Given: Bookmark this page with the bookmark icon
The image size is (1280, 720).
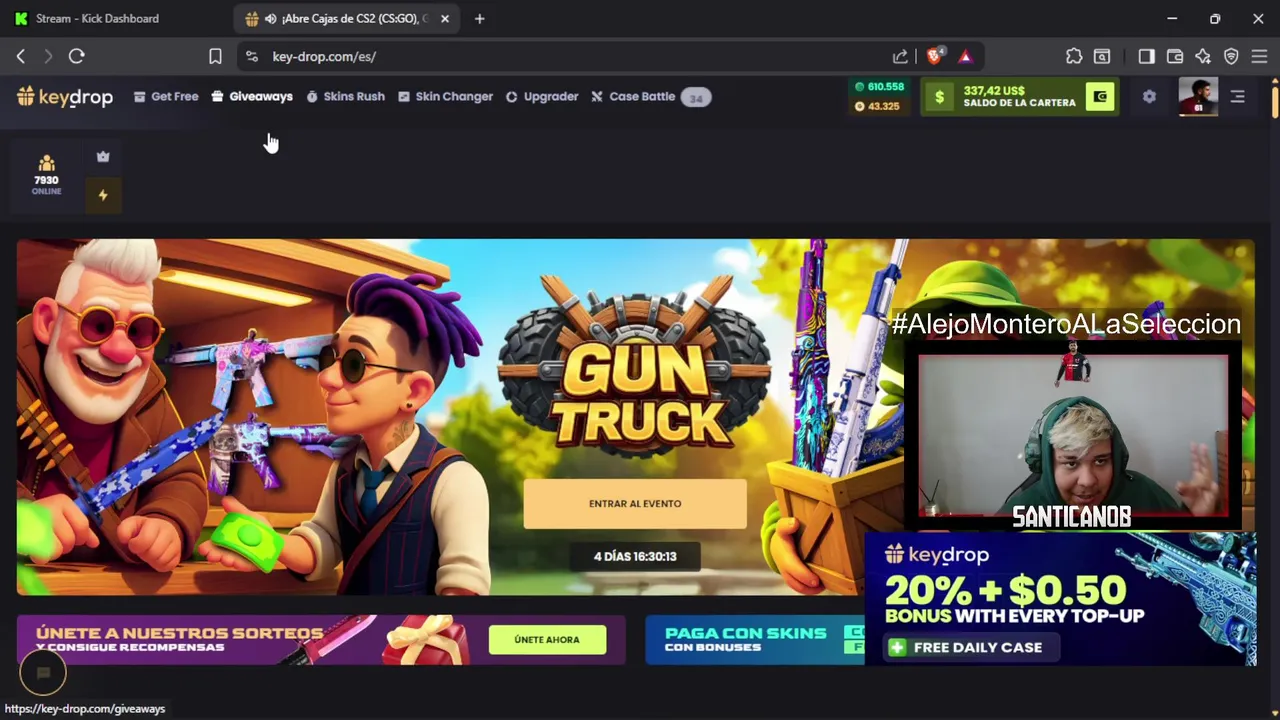Looking at the screenshot, I should pos(215,57).
